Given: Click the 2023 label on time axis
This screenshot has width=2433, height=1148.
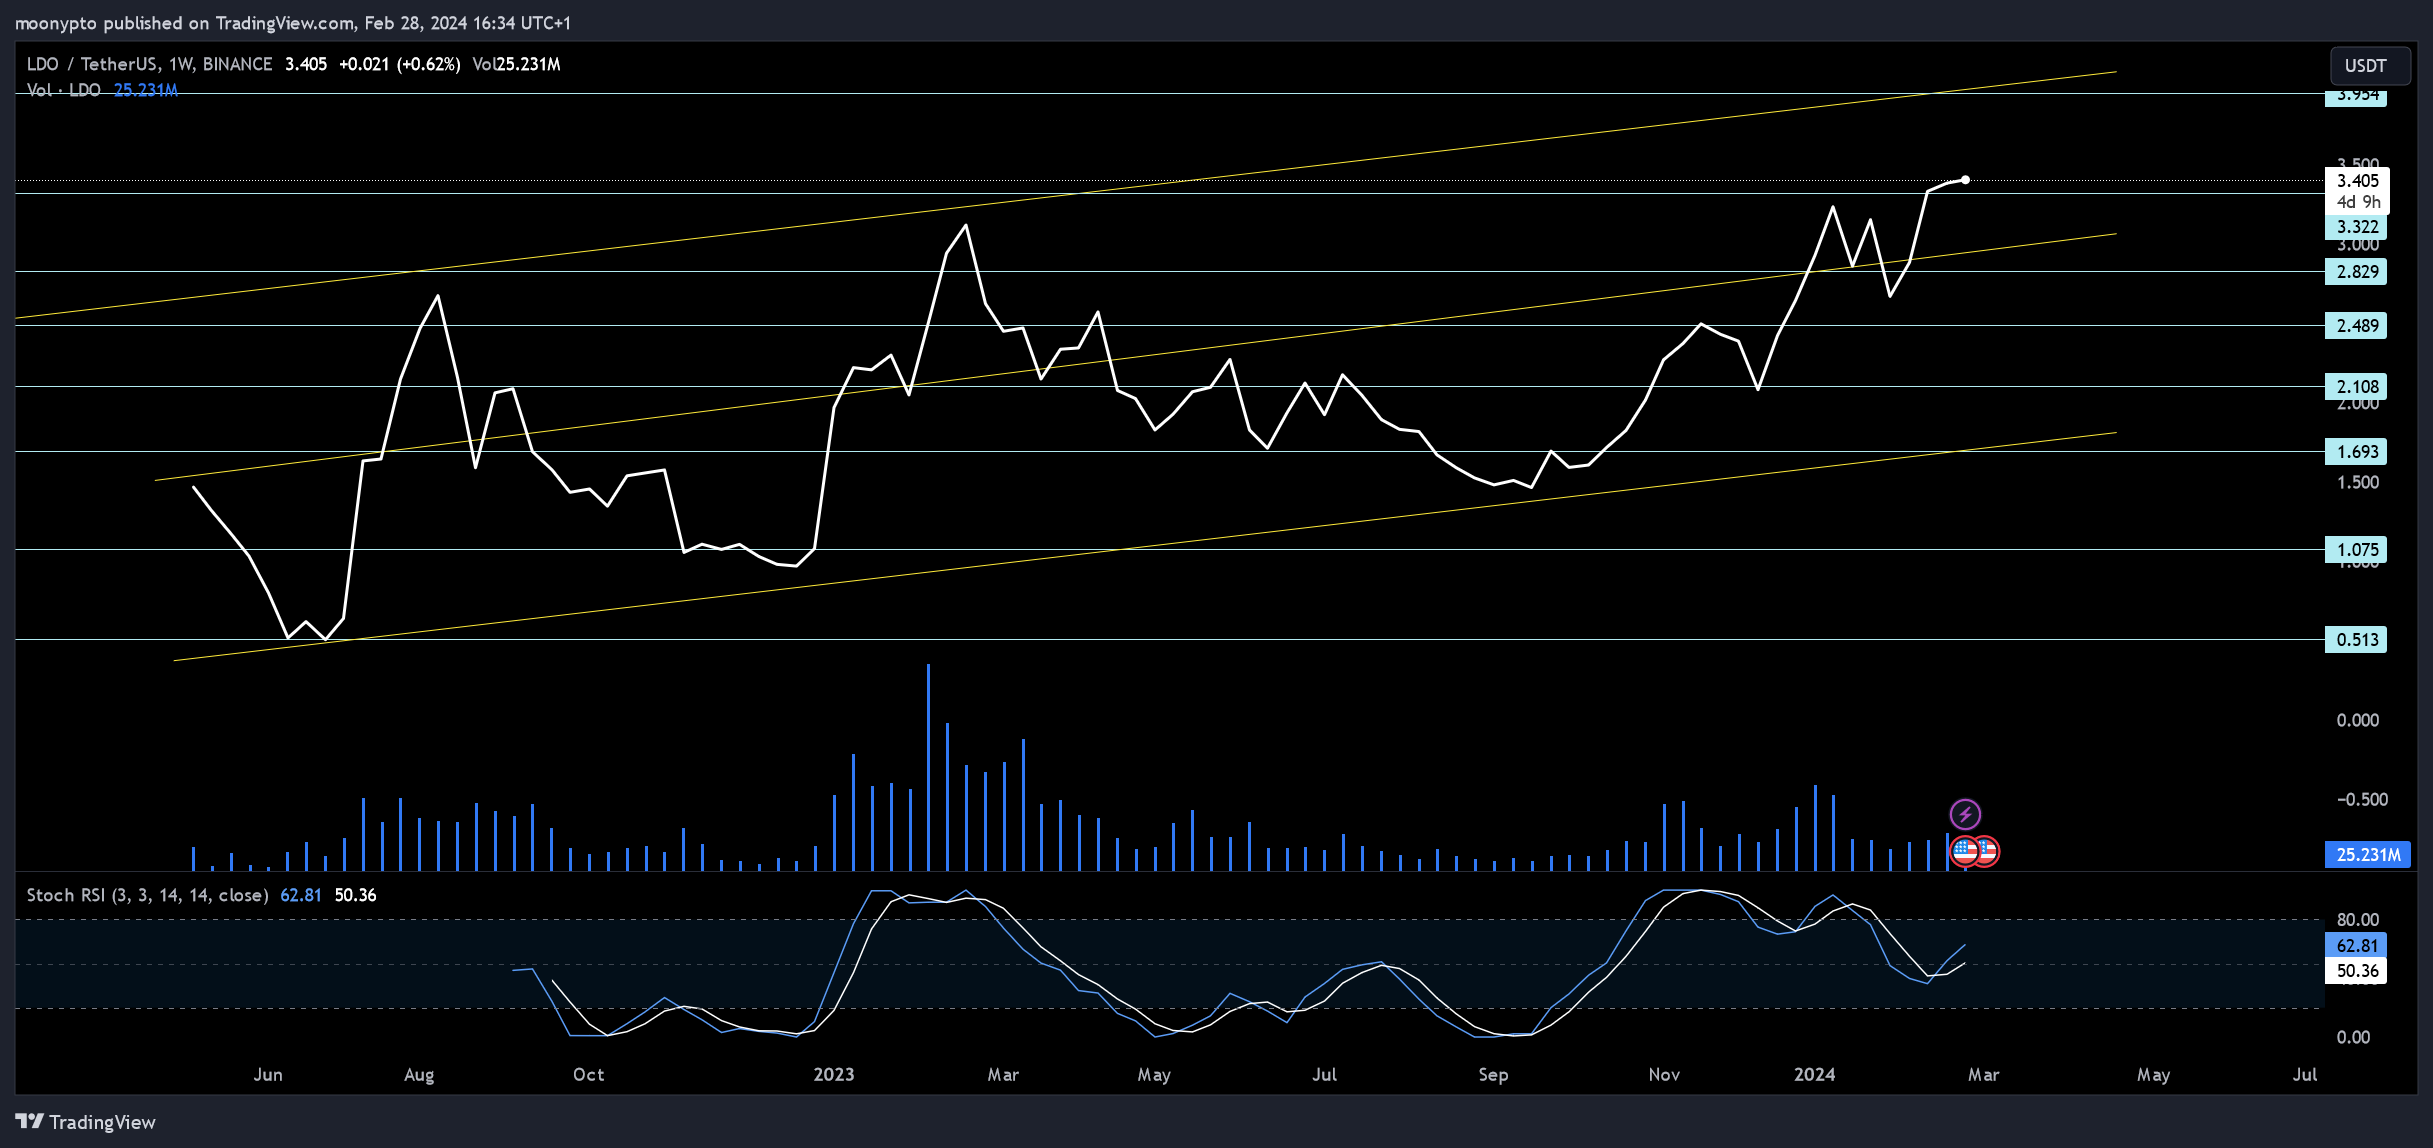Looking at the screenshot, I should [x=833, y=1075].
